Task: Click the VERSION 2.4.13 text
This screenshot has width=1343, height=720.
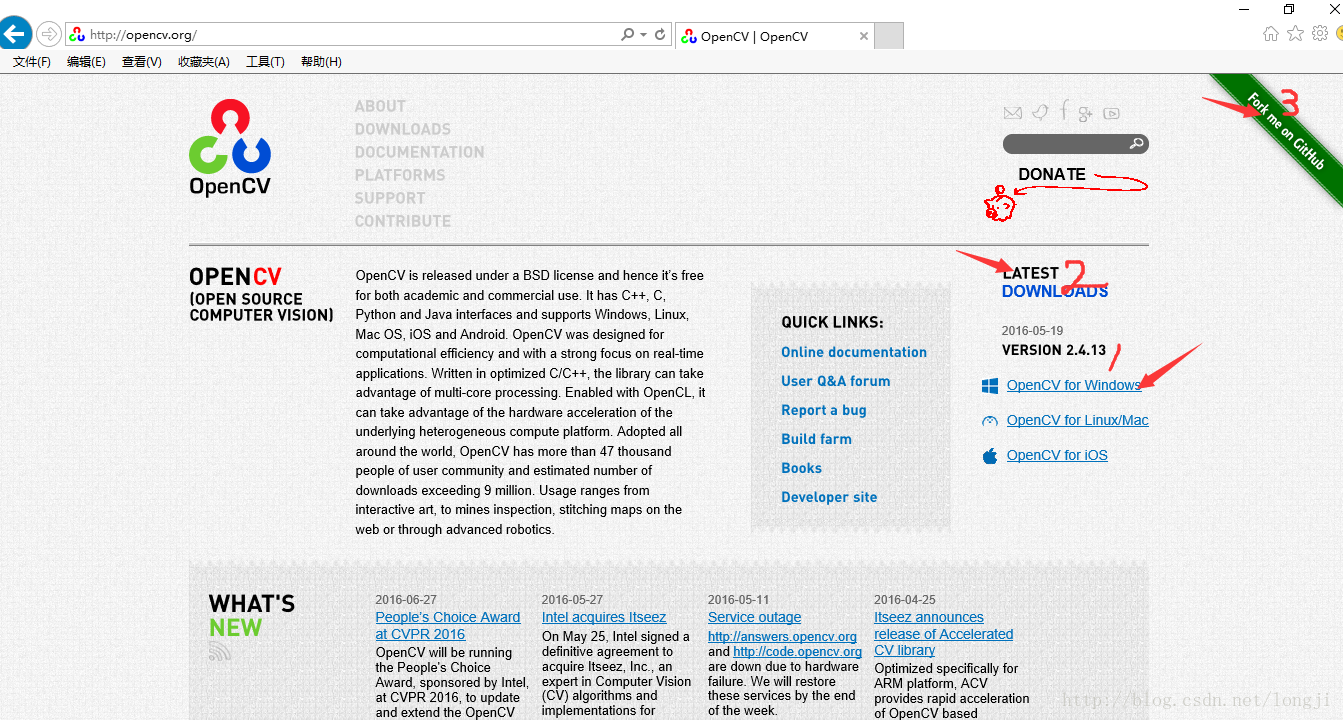Action: 1054,350
